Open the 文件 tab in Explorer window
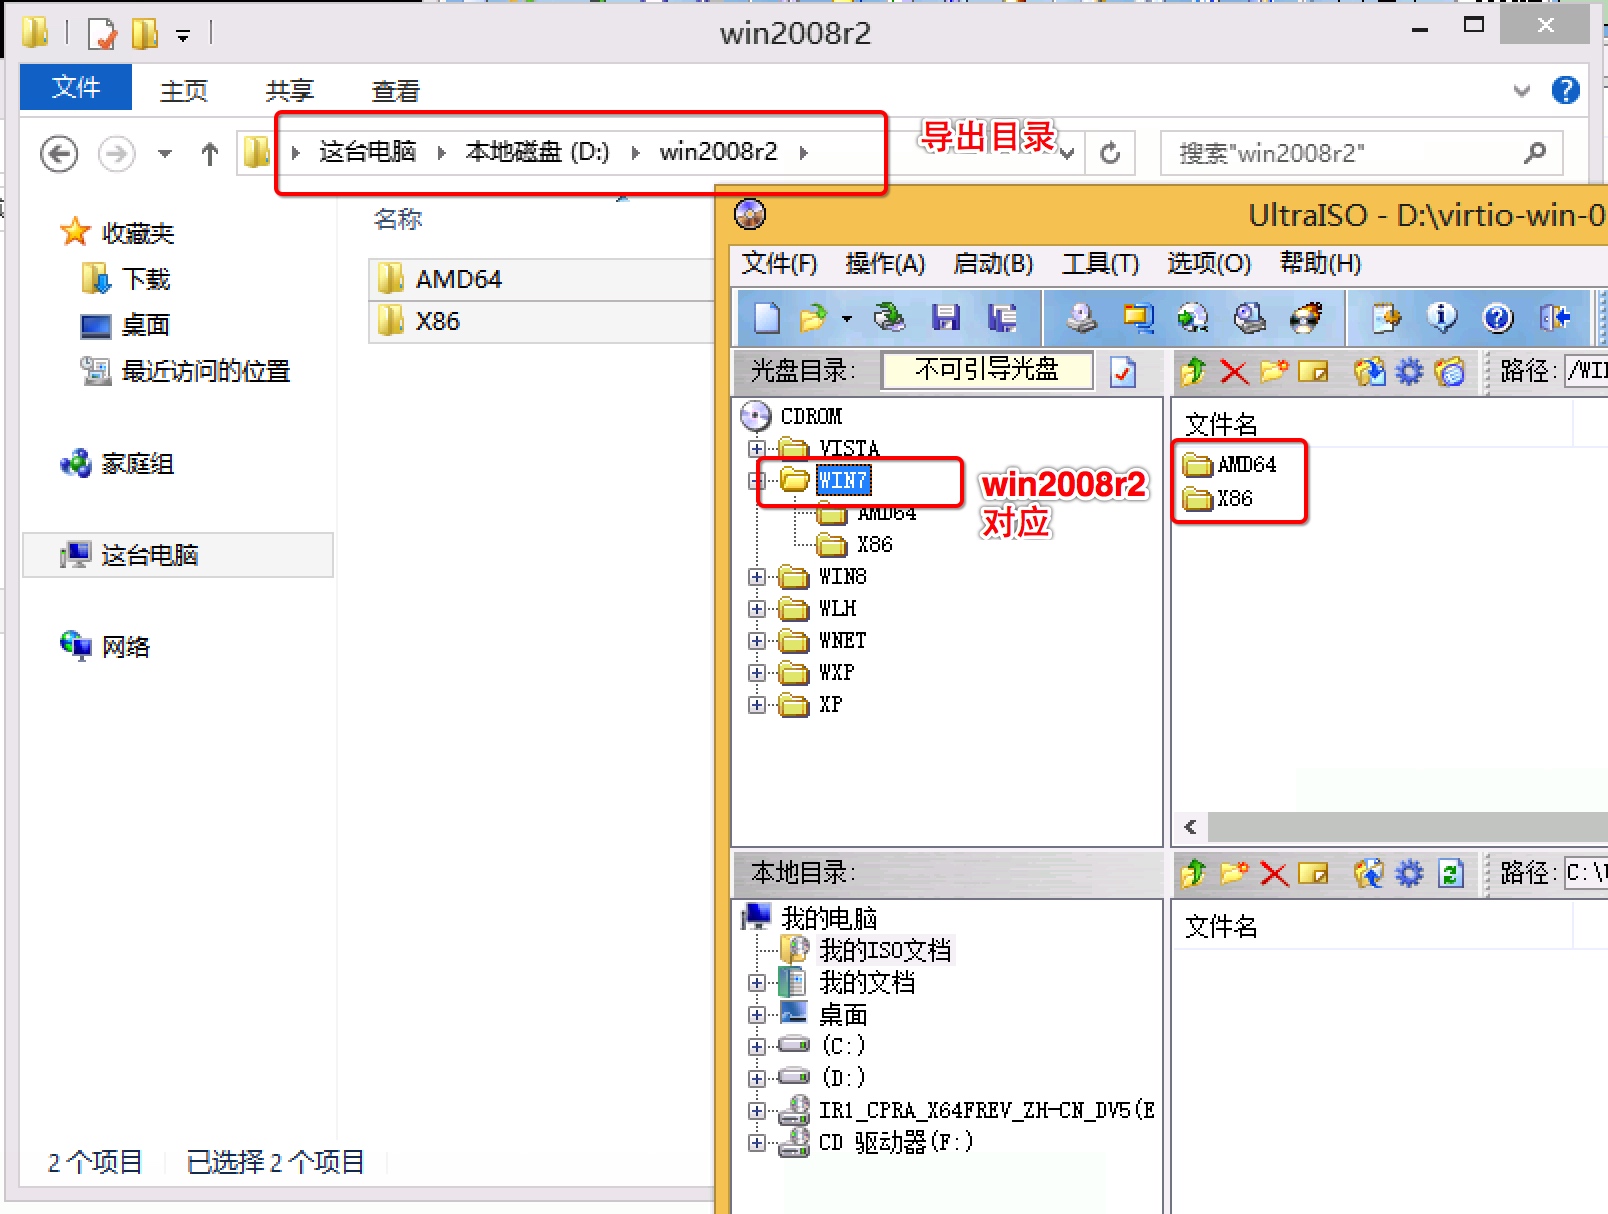This screenshot has width=1608, height=1214. click(x=76, y=88)
